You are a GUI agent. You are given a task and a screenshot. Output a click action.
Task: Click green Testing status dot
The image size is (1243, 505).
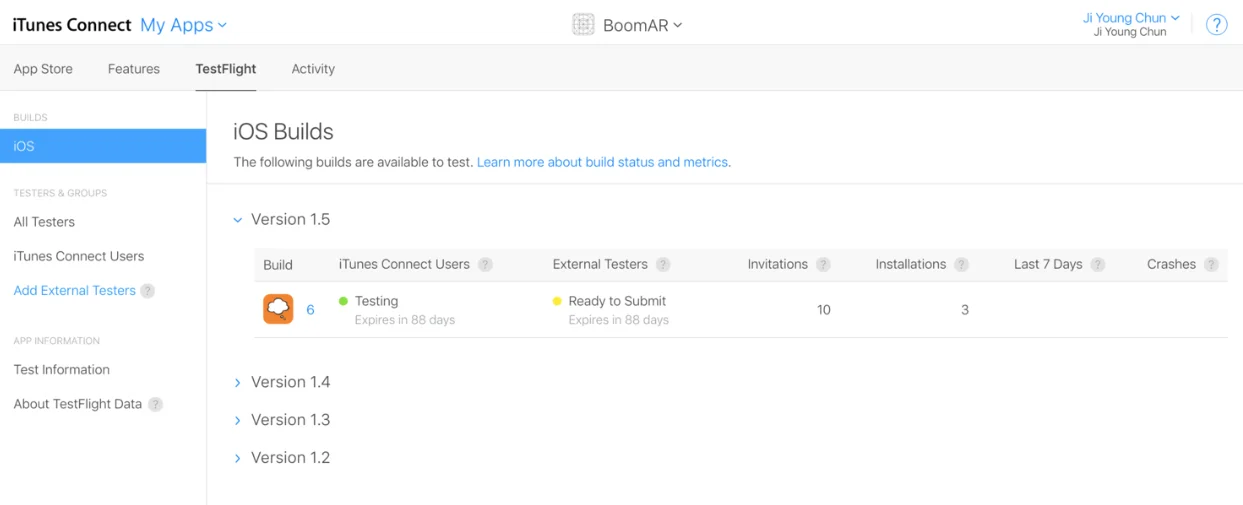click(x=343, y=301)
